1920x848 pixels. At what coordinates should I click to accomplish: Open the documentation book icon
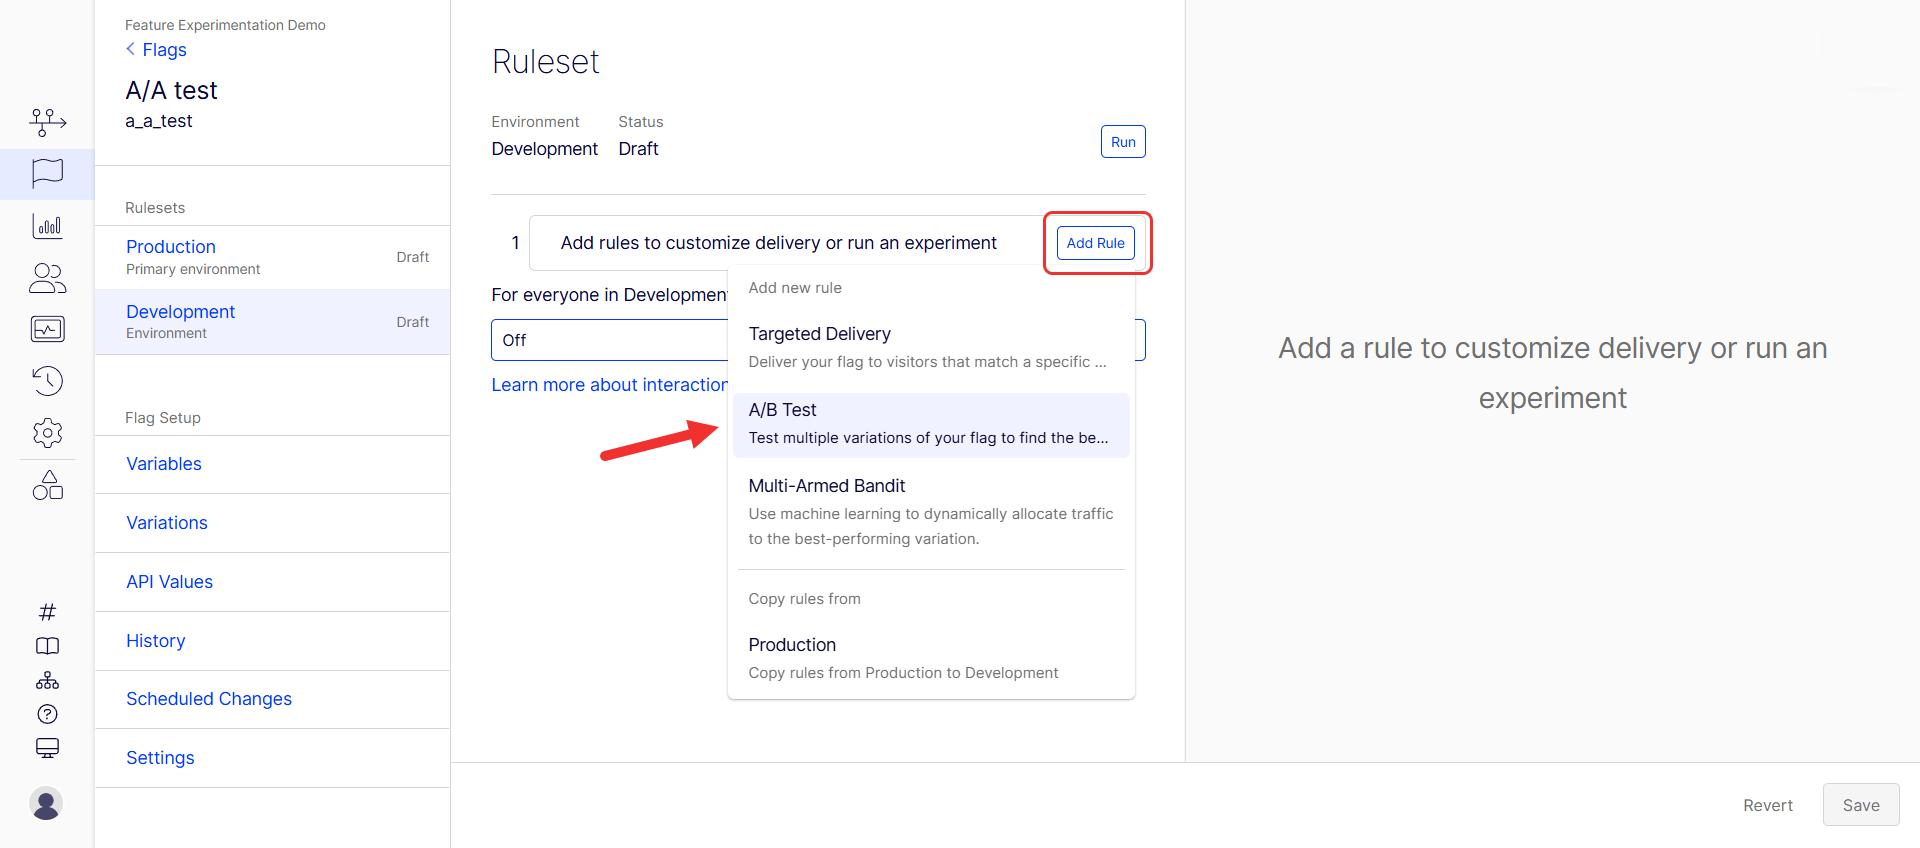[x=47, y=646]
